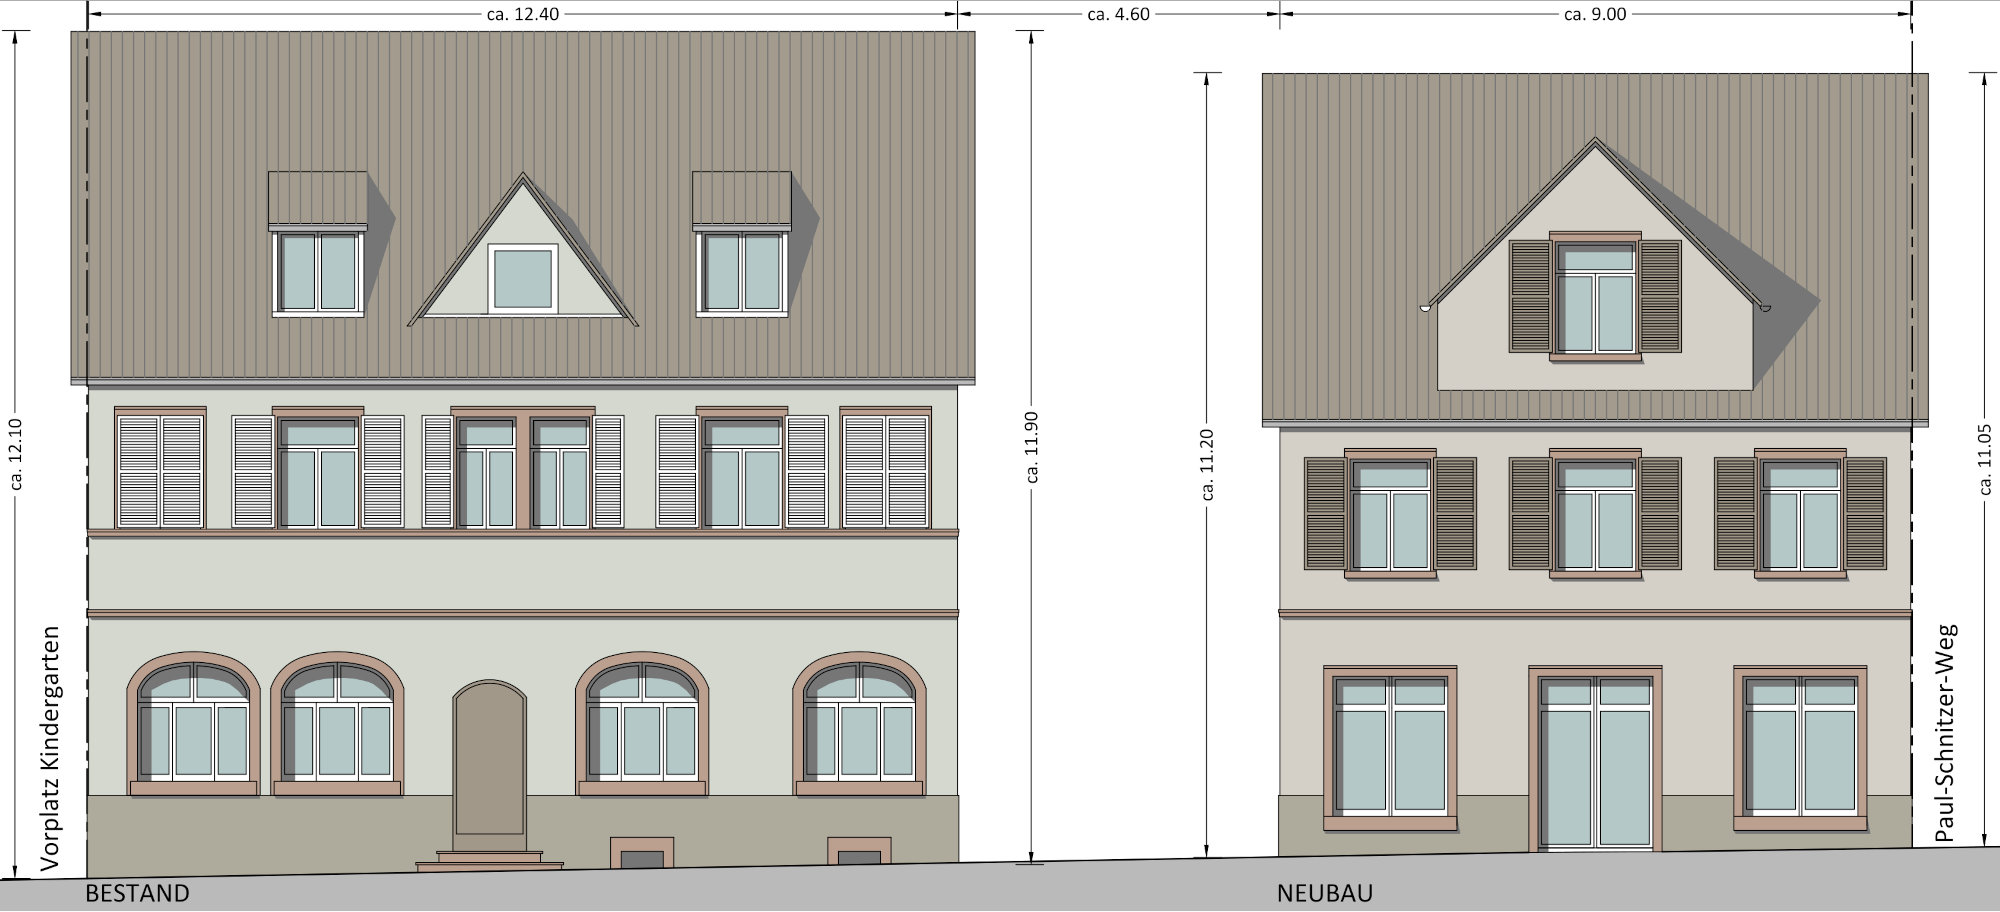This screenshot has width=2000, height=912.
Task: Click the BESTAND caption
Action: [x=137, y=893]
